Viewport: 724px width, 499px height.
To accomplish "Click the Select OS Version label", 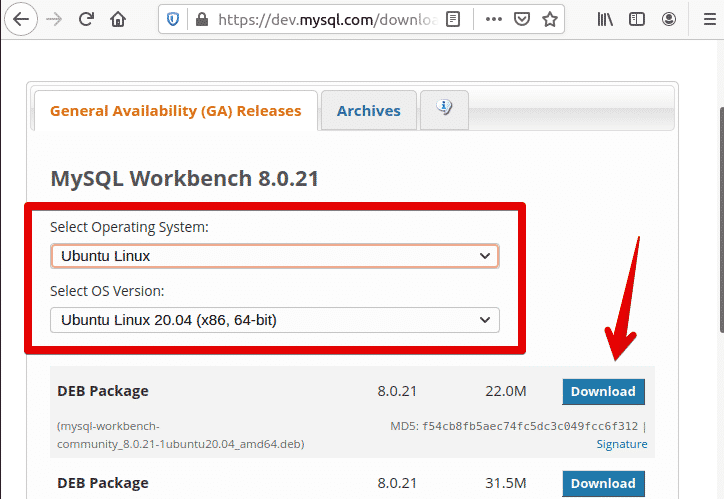I will pos(107,291).
